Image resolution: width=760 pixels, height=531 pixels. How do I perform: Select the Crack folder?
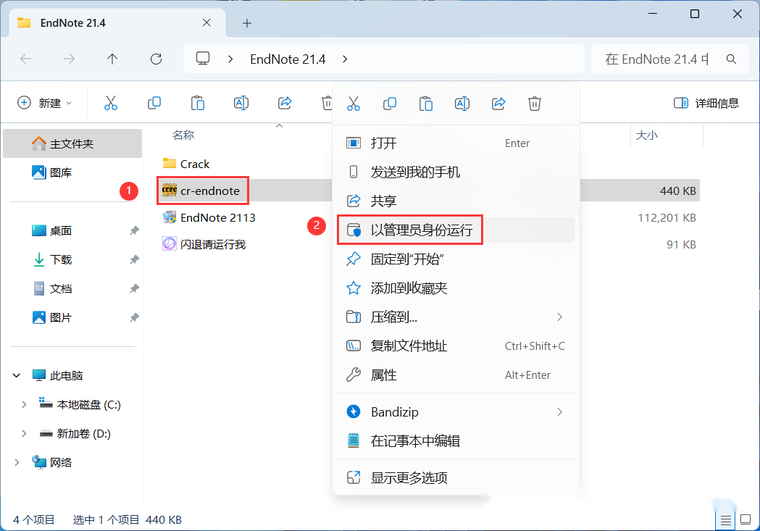pos(187,164)
